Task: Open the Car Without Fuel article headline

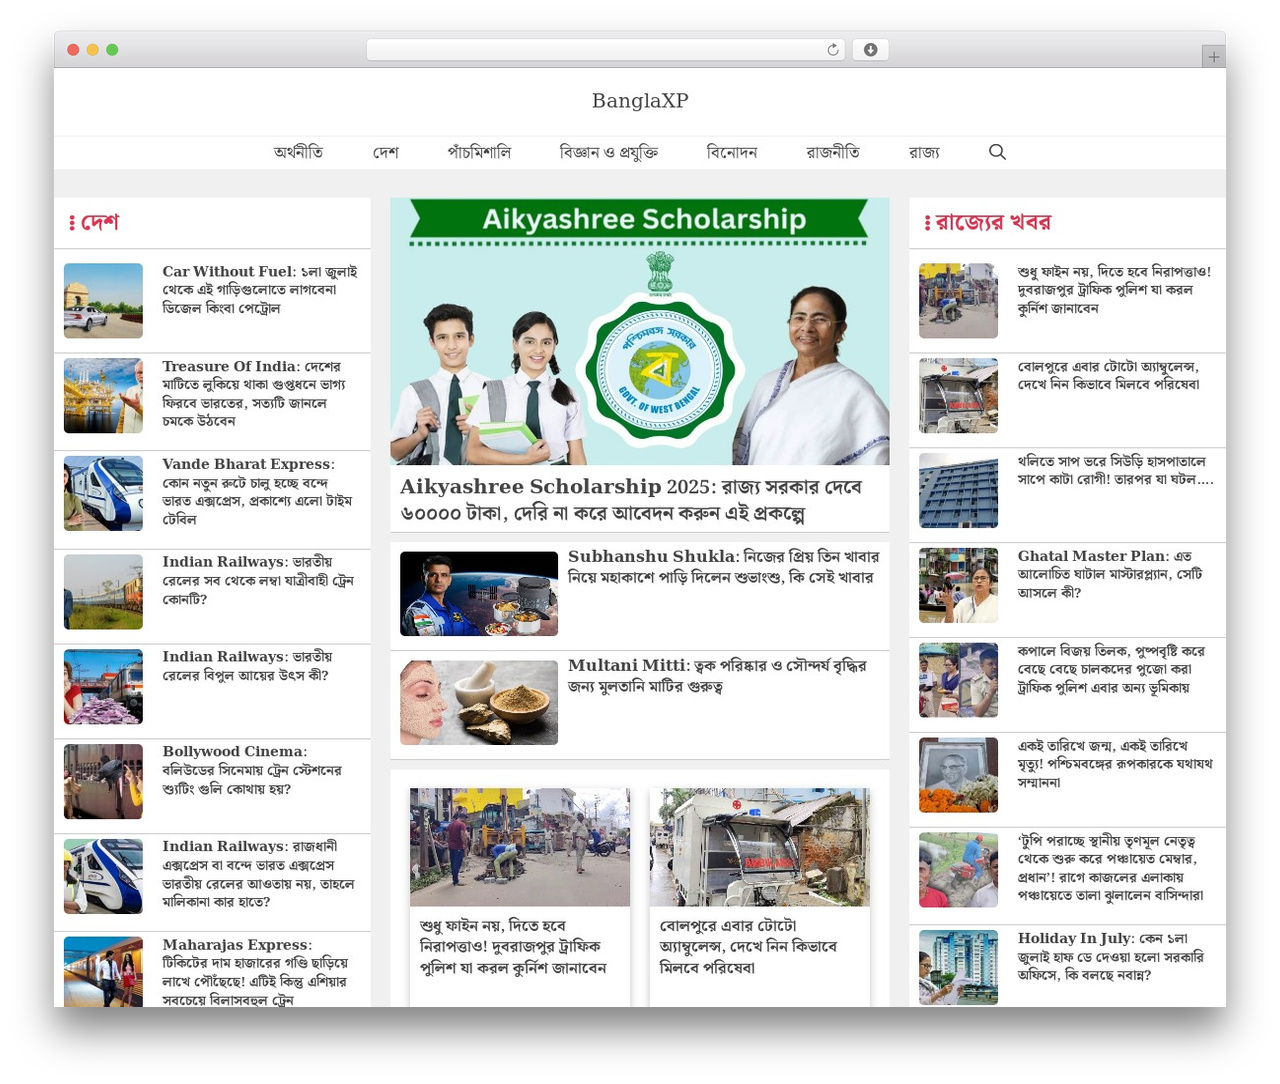Action: [260, 290]
